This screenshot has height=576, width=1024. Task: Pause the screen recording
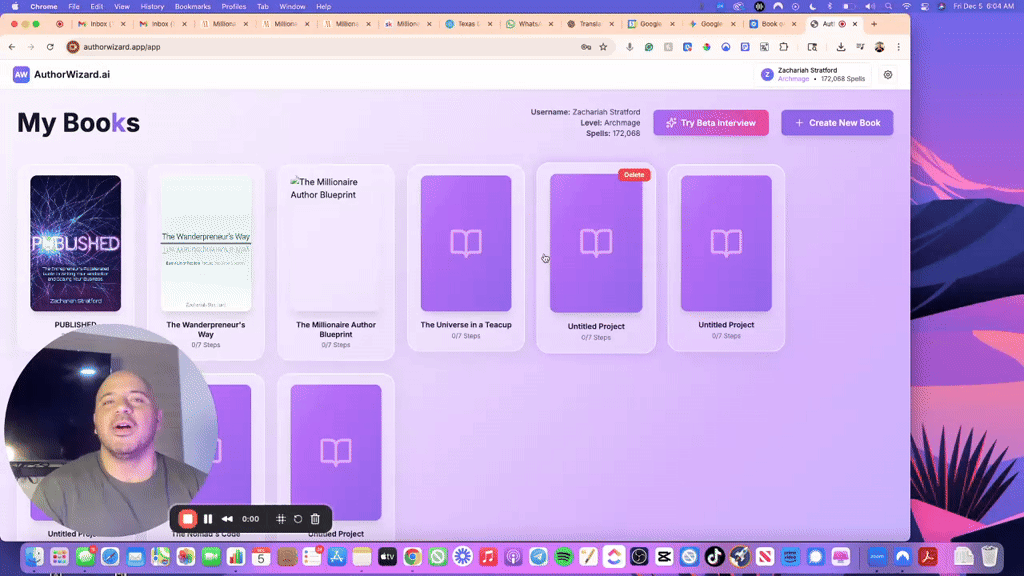[208, 519]
